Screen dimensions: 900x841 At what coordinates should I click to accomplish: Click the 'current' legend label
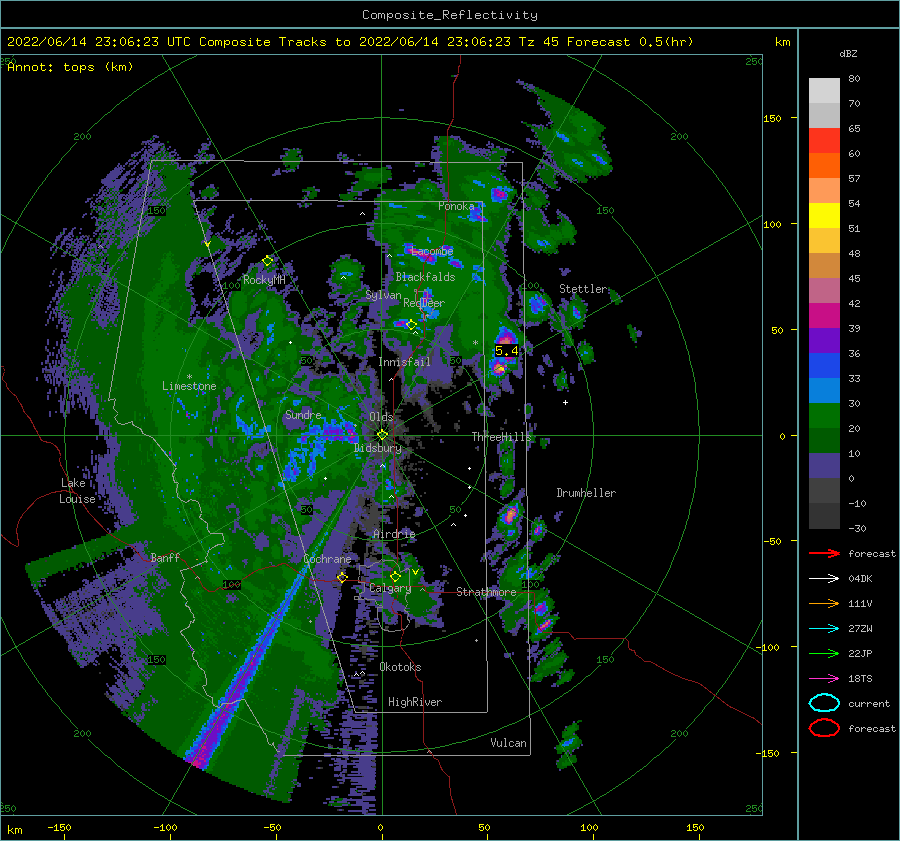869,703
